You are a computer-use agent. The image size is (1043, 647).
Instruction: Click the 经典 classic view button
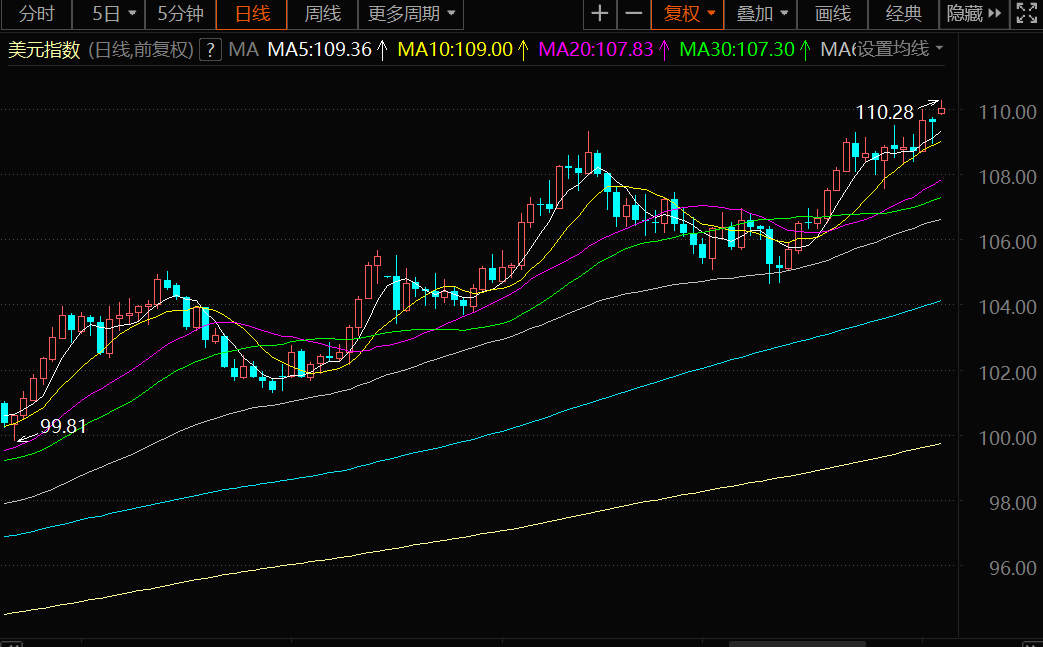904,14
